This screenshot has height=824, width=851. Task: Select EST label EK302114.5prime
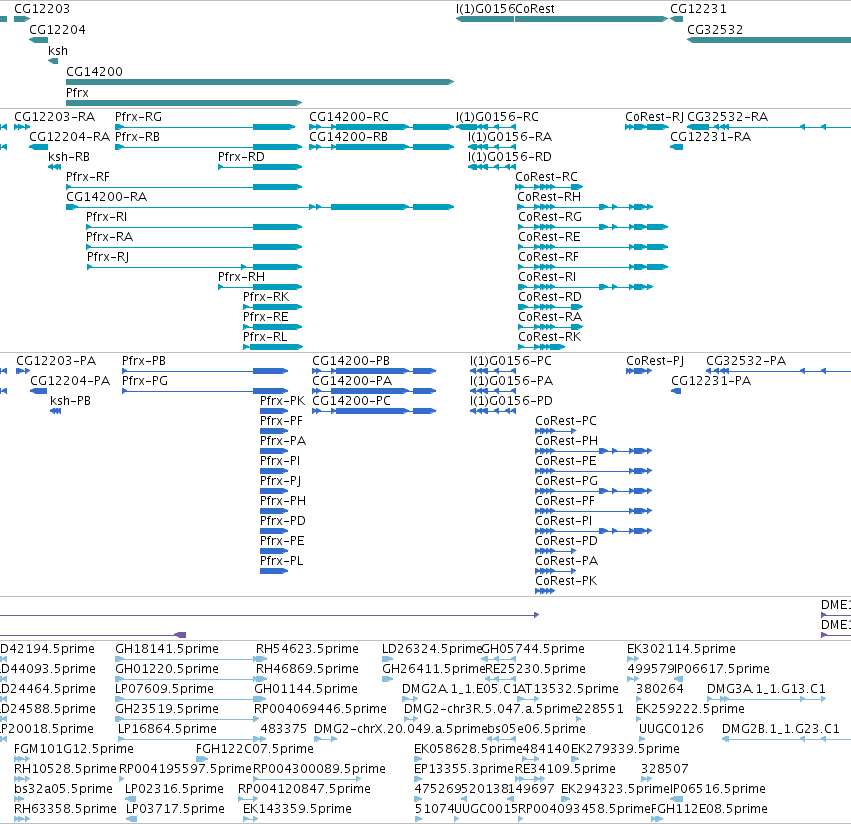point(681,649)
